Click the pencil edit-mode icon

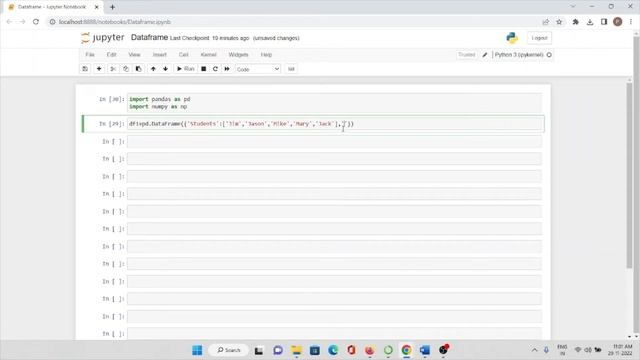[x=485, y=55]
